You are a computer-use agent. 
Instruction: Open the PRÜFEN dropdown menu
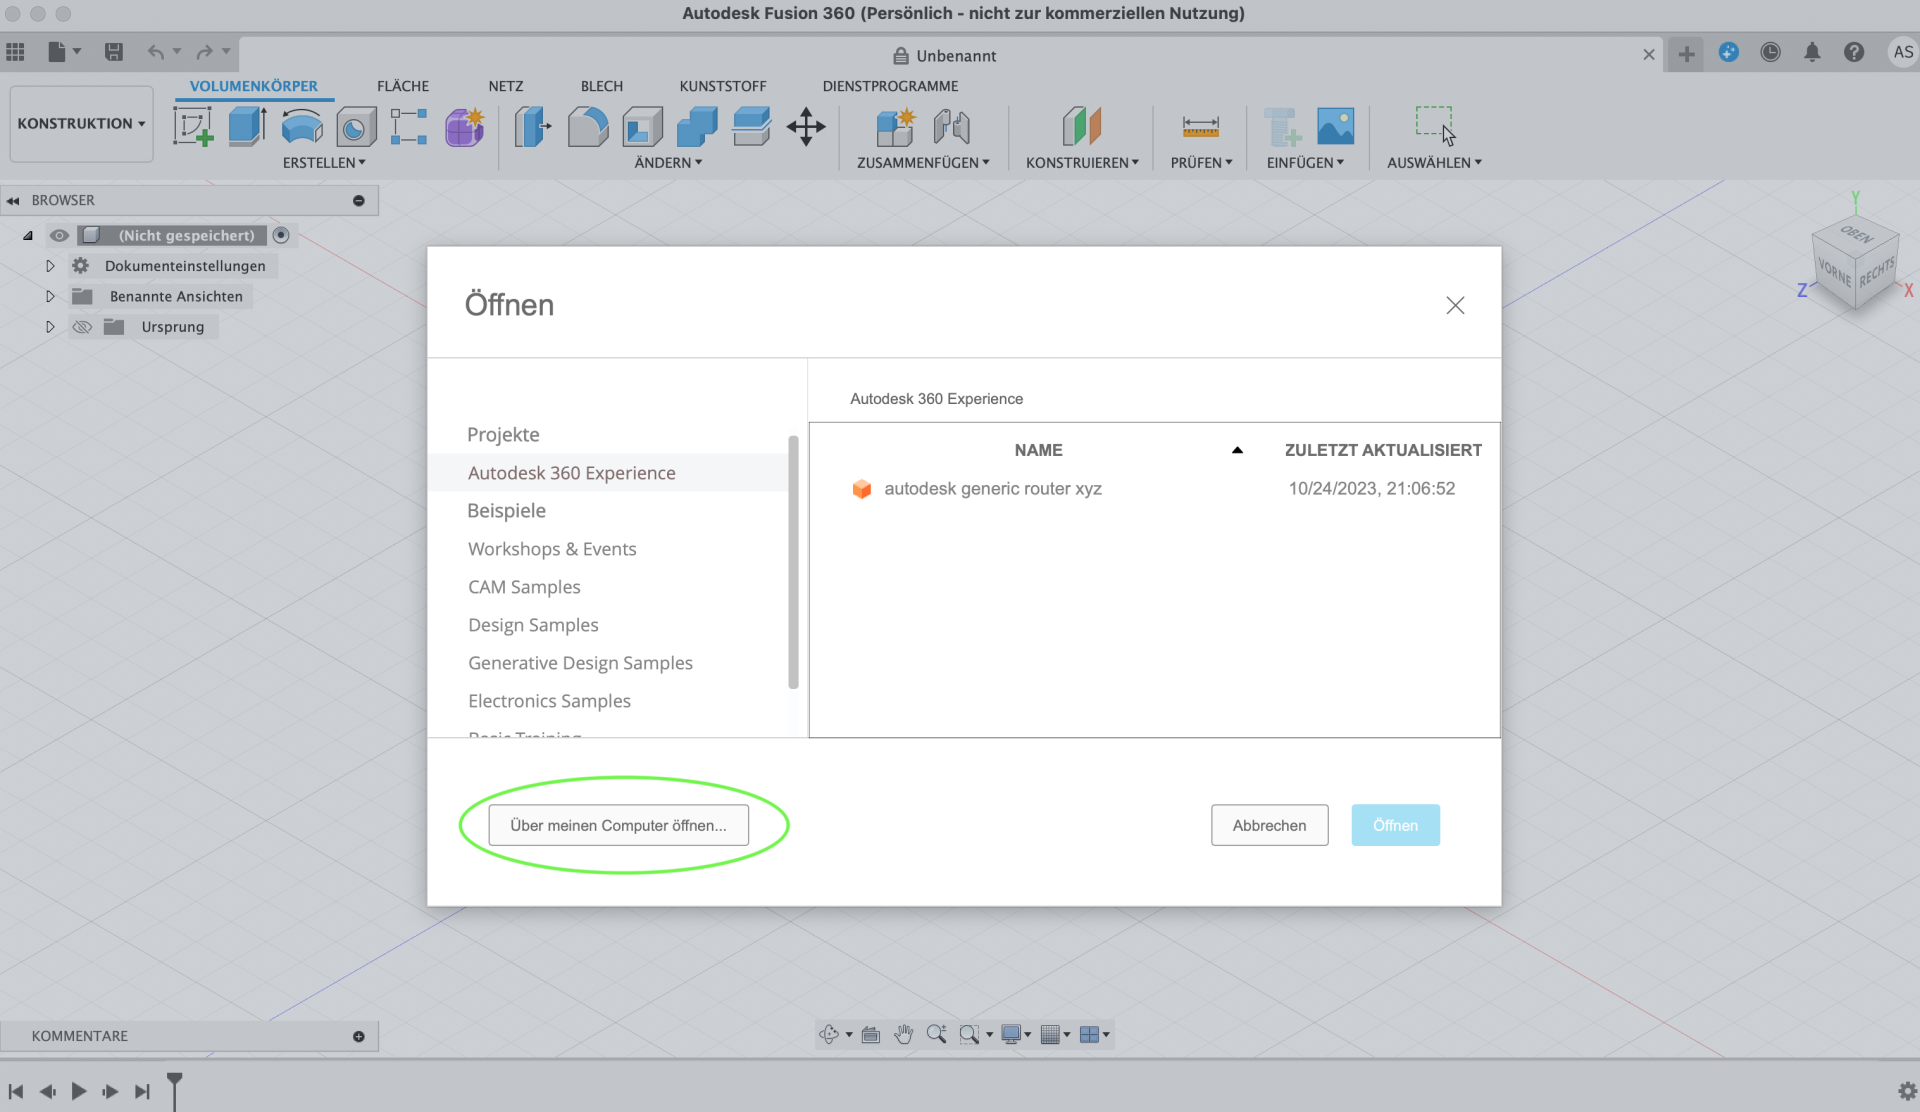coord(1201,162)
